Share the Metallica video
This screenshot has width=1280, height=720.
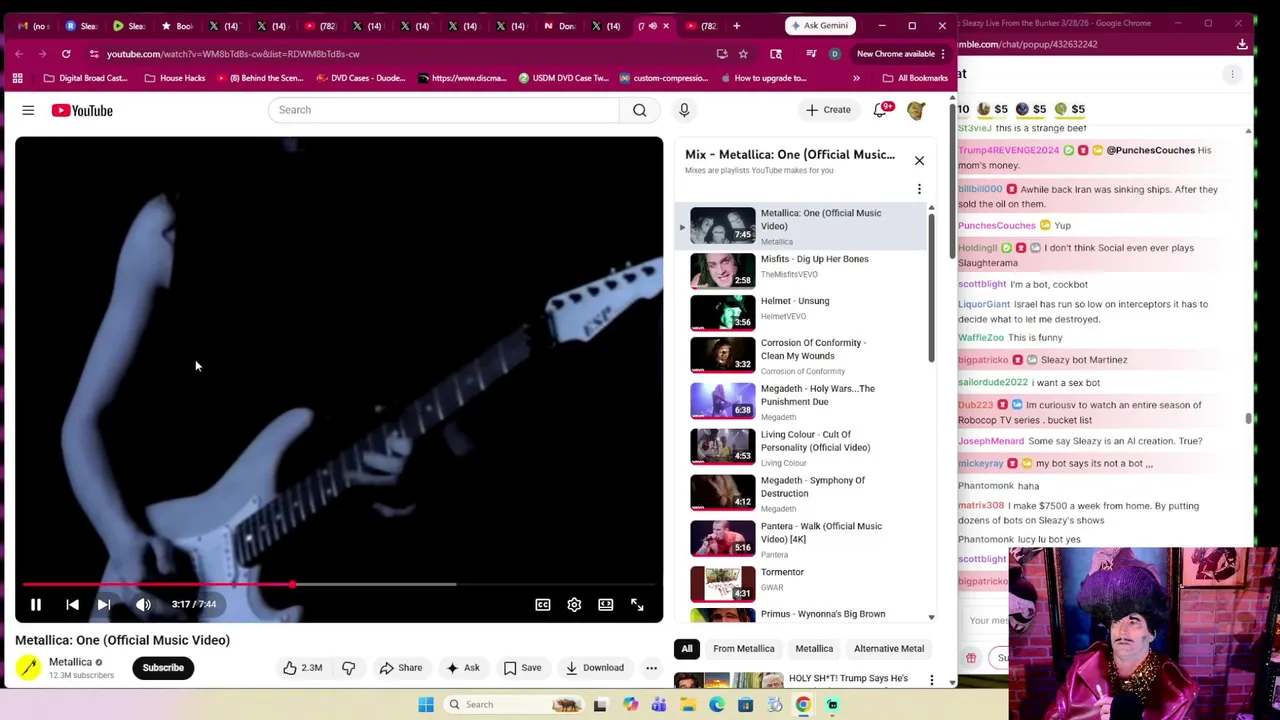pyautogui.click(x=400, y=668)
